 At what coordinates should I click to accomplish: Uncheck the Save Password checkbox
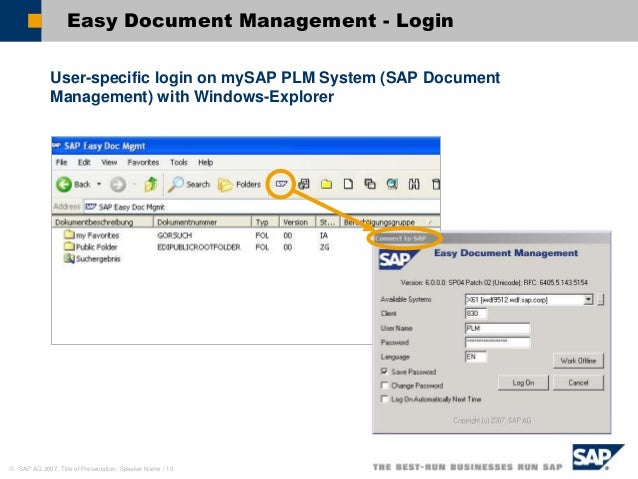[384, 372]
